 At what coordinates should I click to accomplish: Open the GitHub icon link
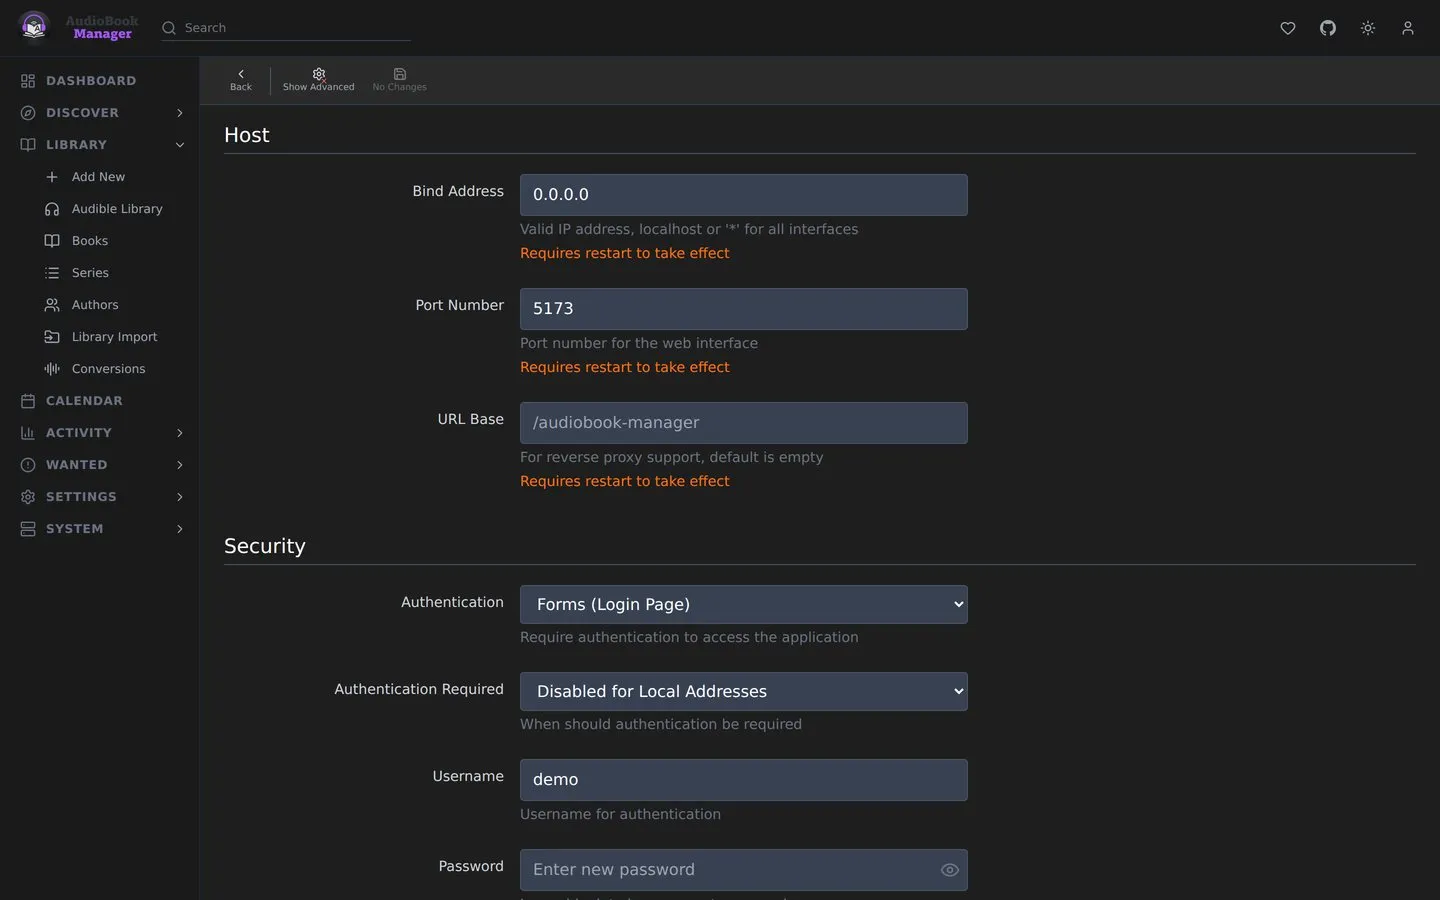(1328, 28)
